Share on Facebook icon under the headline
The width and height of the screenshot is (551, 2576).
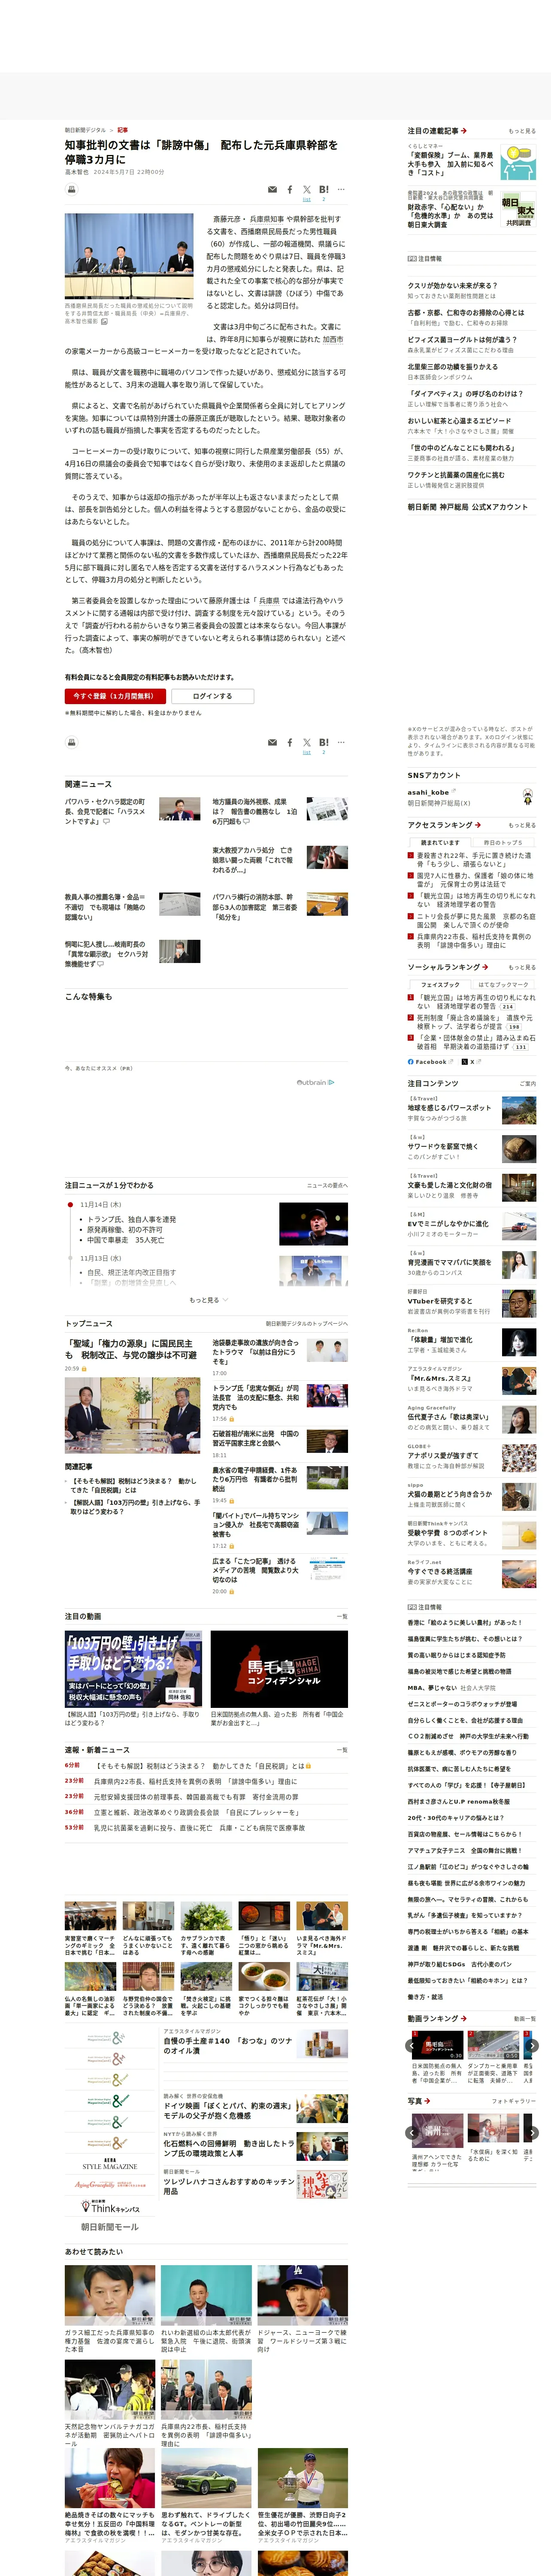(290, 190)
